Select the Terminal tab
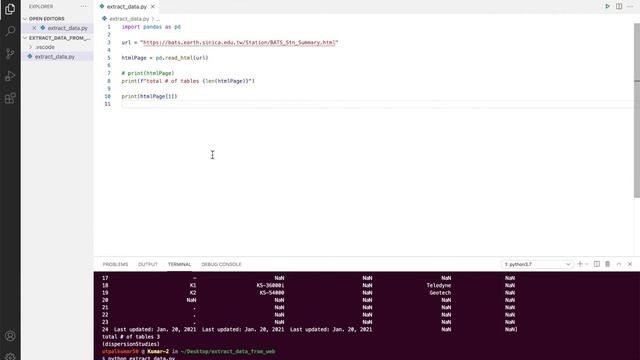 [179, 264]
